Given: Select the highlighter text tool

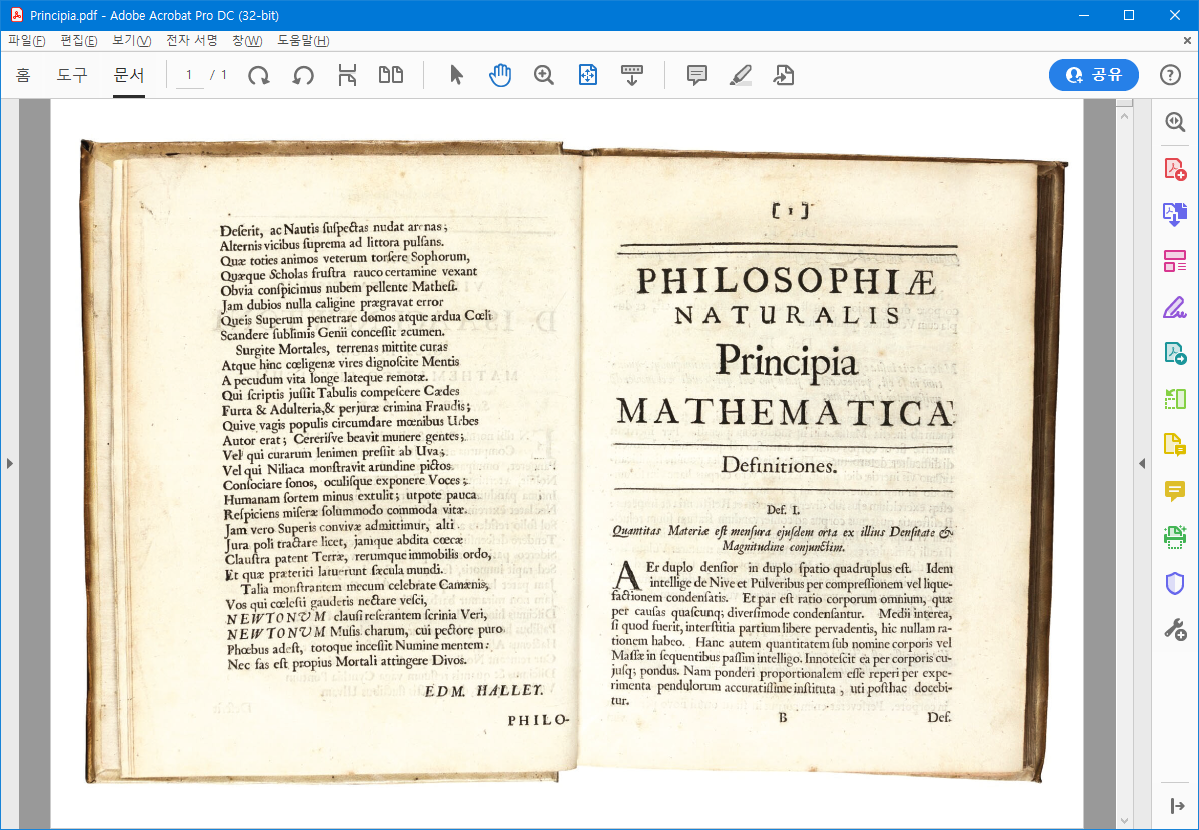Looking at the screenshot, I should (x=740, y=75).
